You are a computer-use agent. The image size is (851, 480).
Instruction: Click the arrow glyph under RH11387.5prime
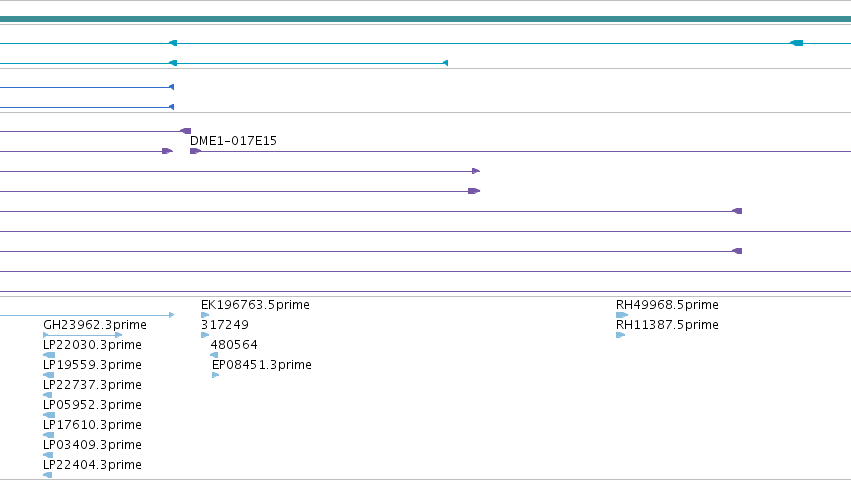[620, 335]
